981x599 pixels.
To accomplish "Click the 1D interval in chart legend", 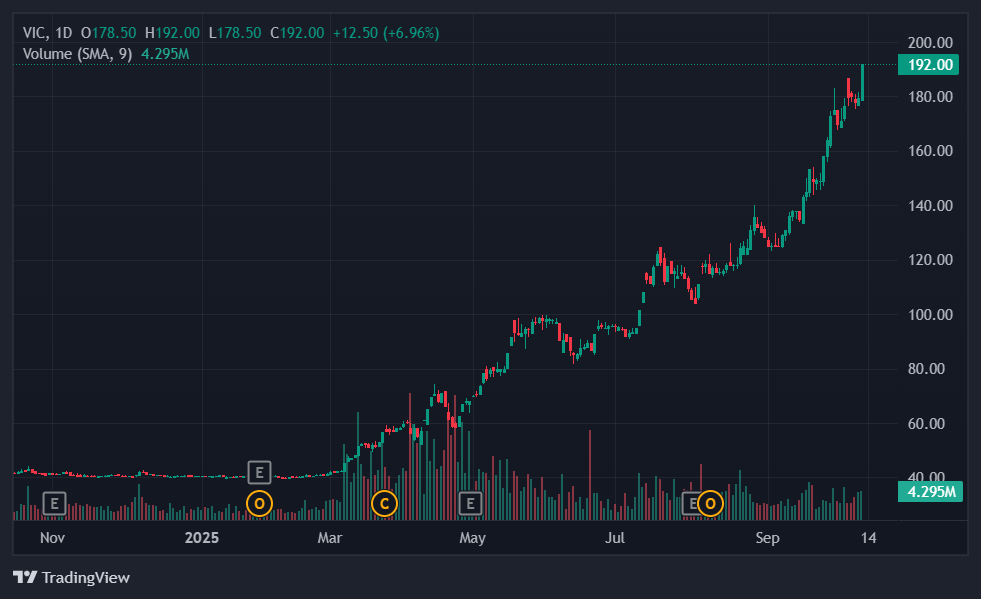I will click(x=65, y=33).
